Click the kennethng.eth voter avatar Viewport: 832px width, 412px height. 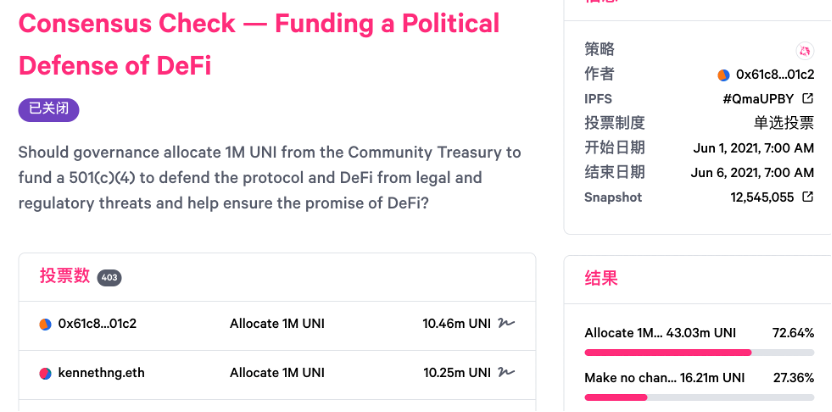(45, 373)
